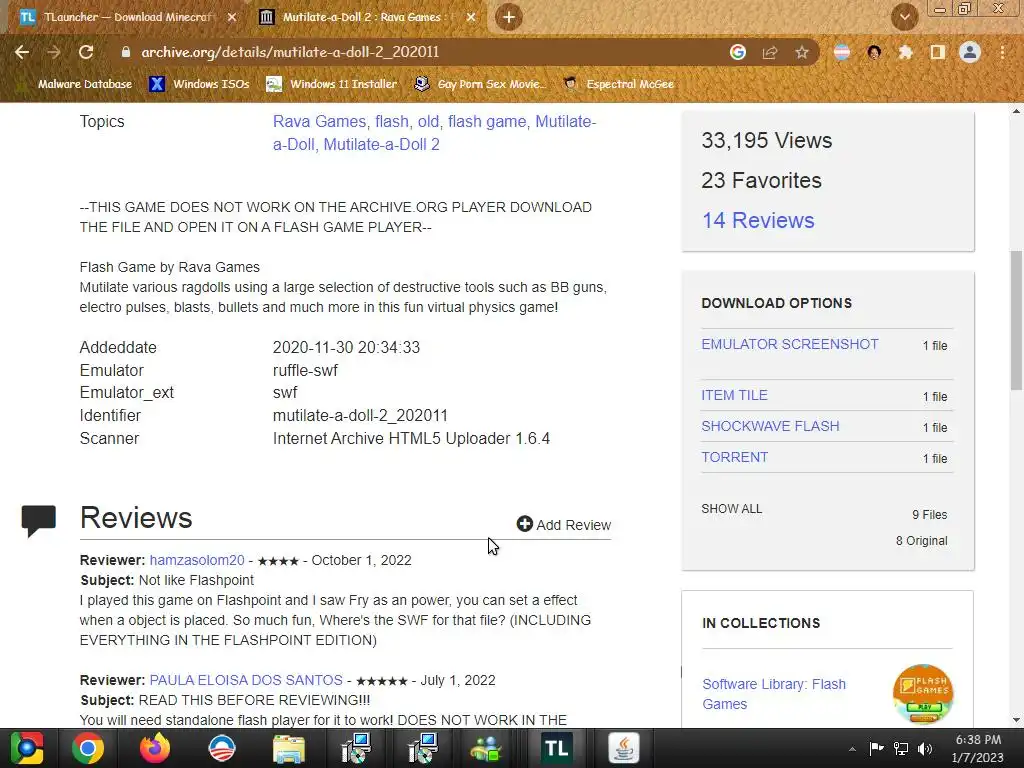Click the '9 Files' count text
This screenshot has height=768, width=1024.
click(929, 515)
